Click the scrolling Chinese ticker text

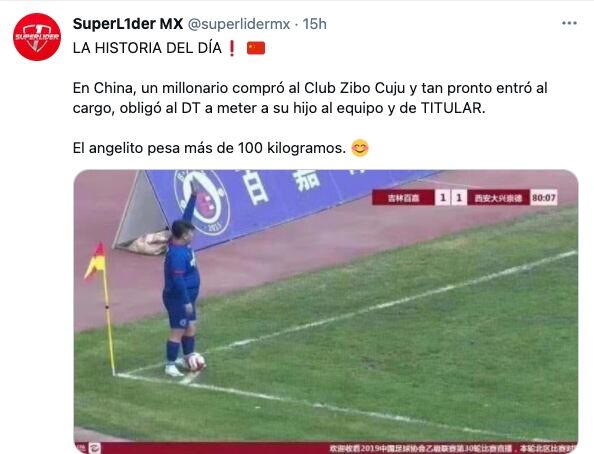click(x=453, y=448)
